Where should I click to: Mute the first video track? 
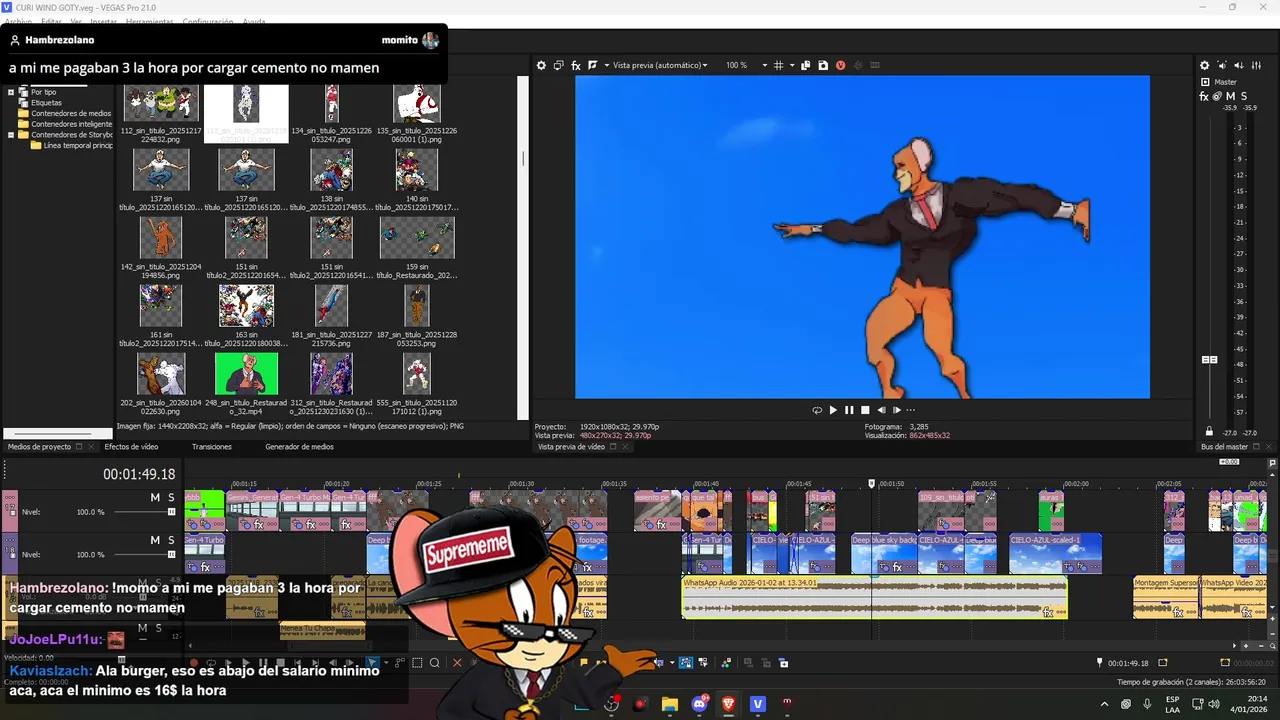click(x=155, y=497)
